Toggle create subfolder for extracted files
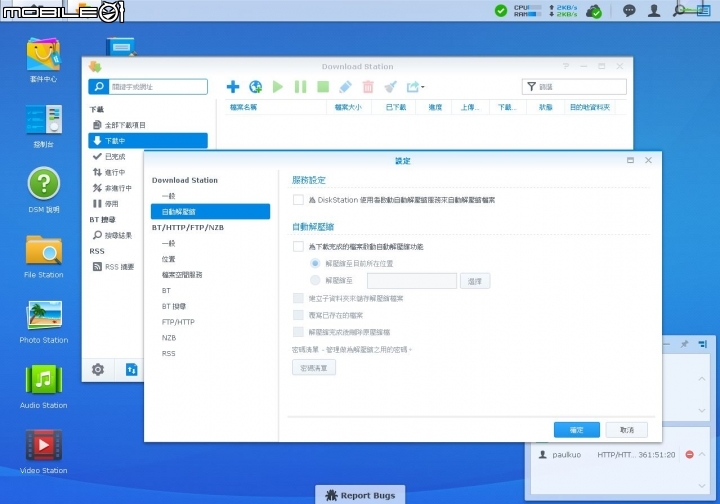This screenshot has height=504, width=720. 298,298
